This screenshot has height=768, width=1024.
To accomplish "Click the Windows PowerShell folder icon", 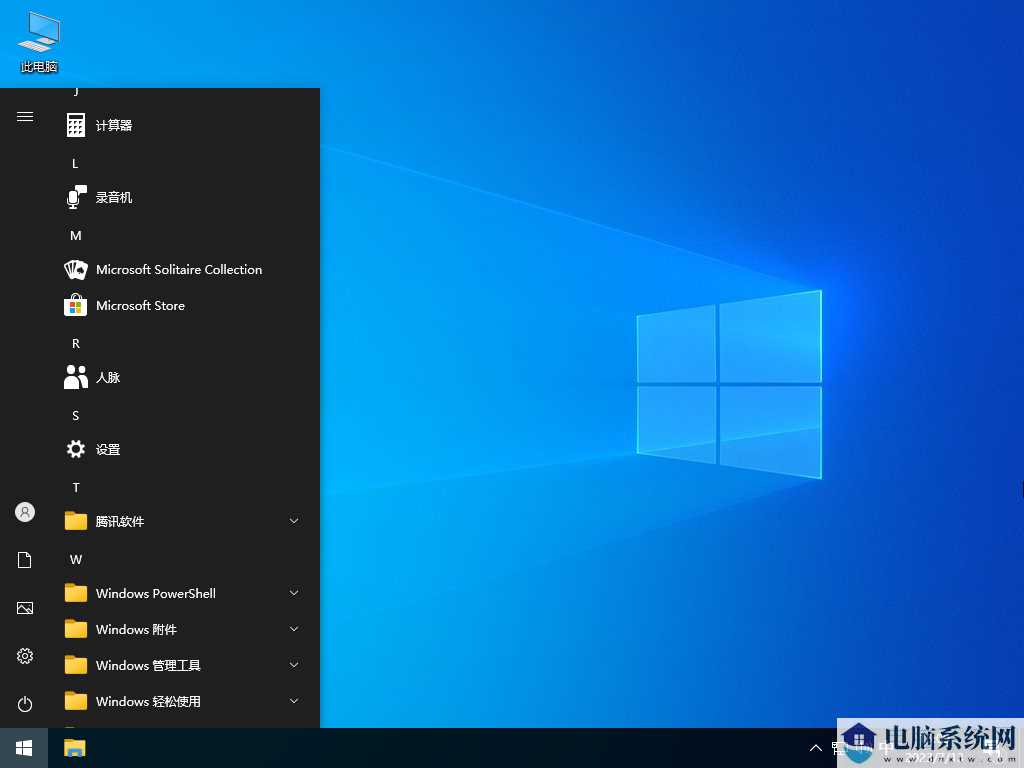I will click(x=76, y=592).
